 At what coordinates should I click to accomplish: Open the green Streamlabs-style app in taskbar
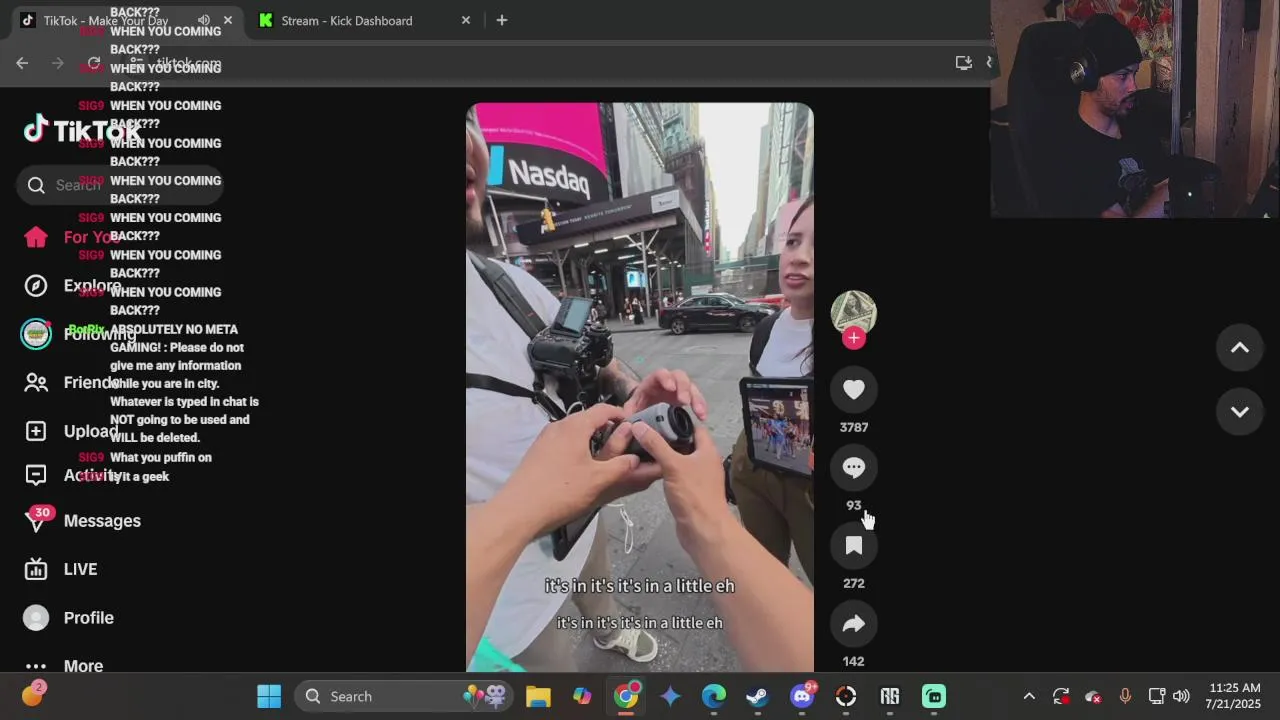click(x=934, y=696)
